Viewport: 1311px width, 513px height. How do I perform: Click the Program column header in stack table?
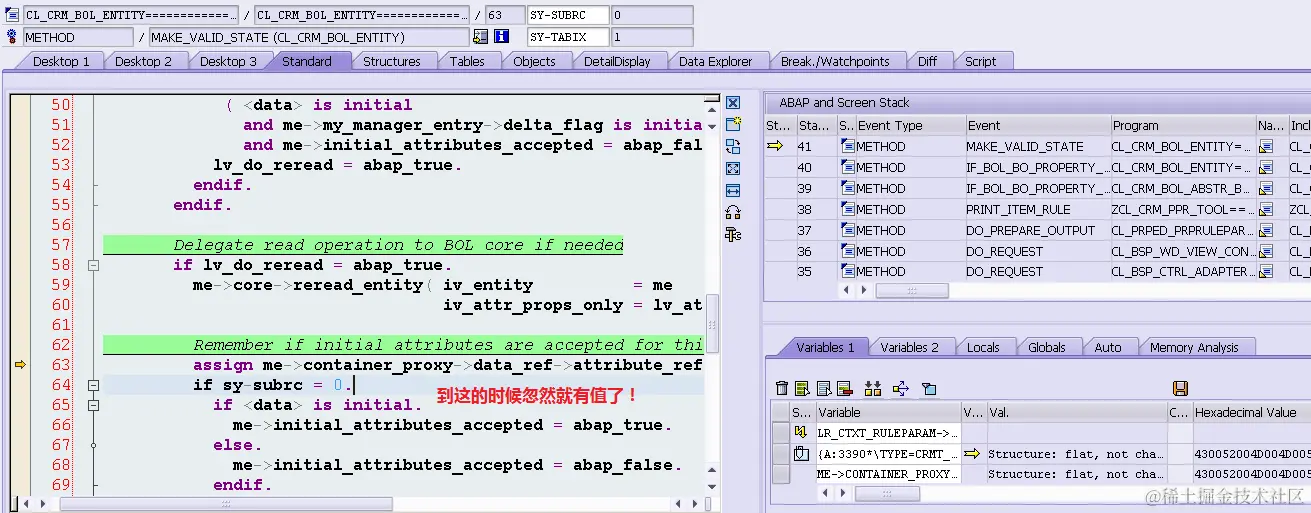point(1183,125)
